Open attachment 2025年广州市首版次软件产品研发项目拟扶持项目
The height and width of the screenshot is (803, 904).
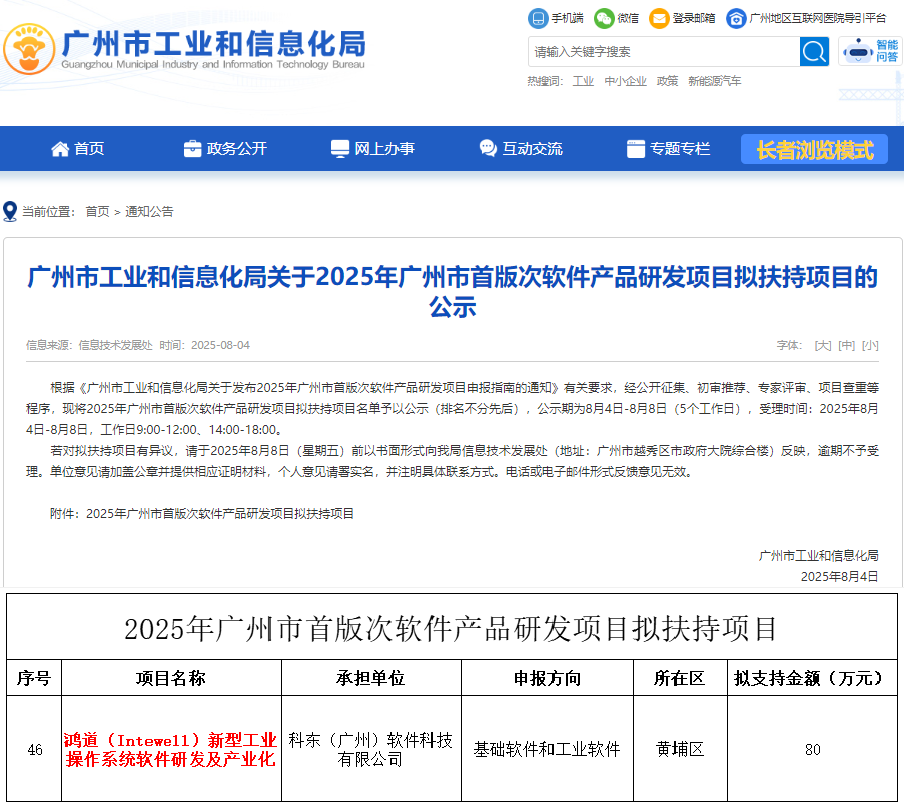pyautogui.click(x=220, y=514)
